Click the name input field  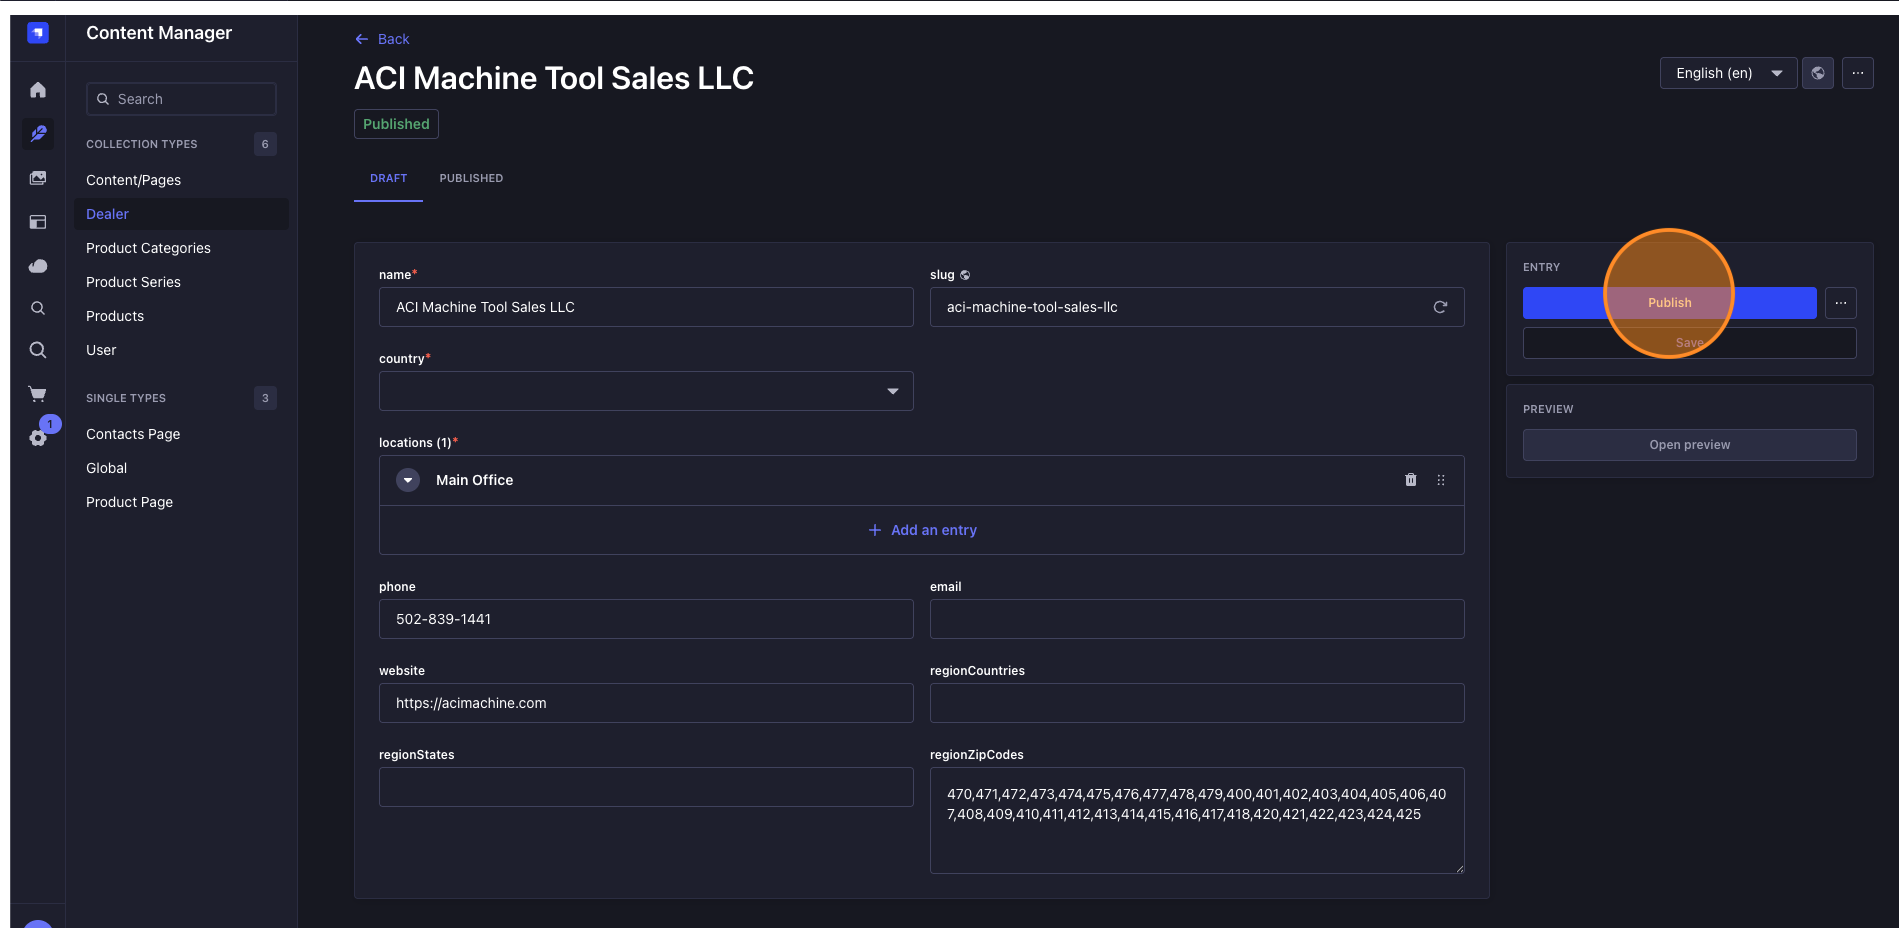(x=646, y=307)
